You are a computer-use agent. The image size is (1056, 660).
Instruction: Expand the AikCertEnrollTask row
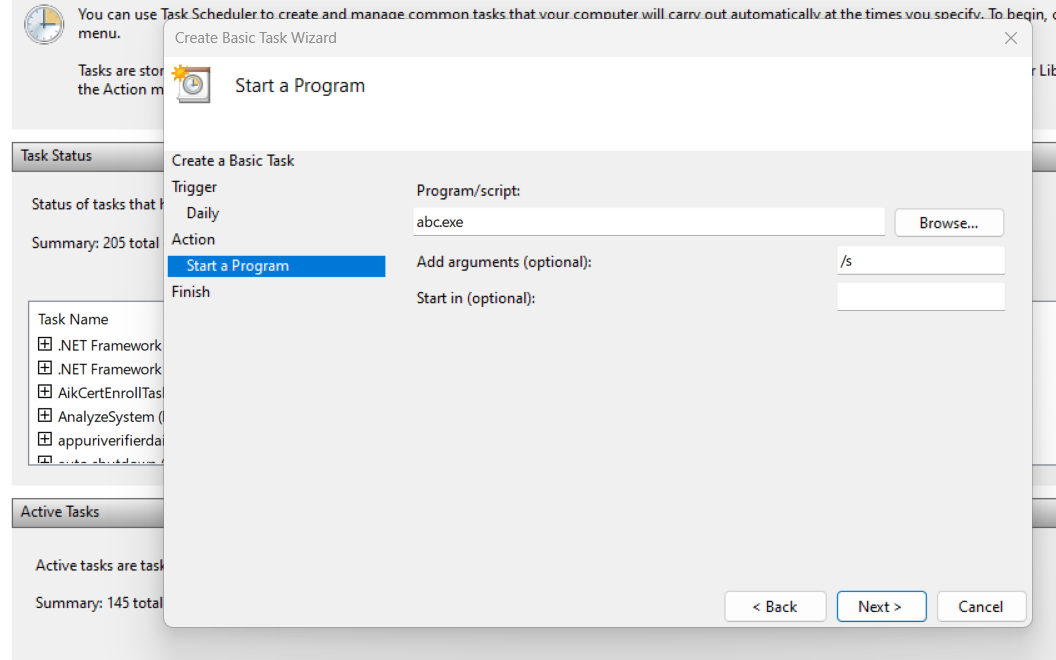(44, 392)
